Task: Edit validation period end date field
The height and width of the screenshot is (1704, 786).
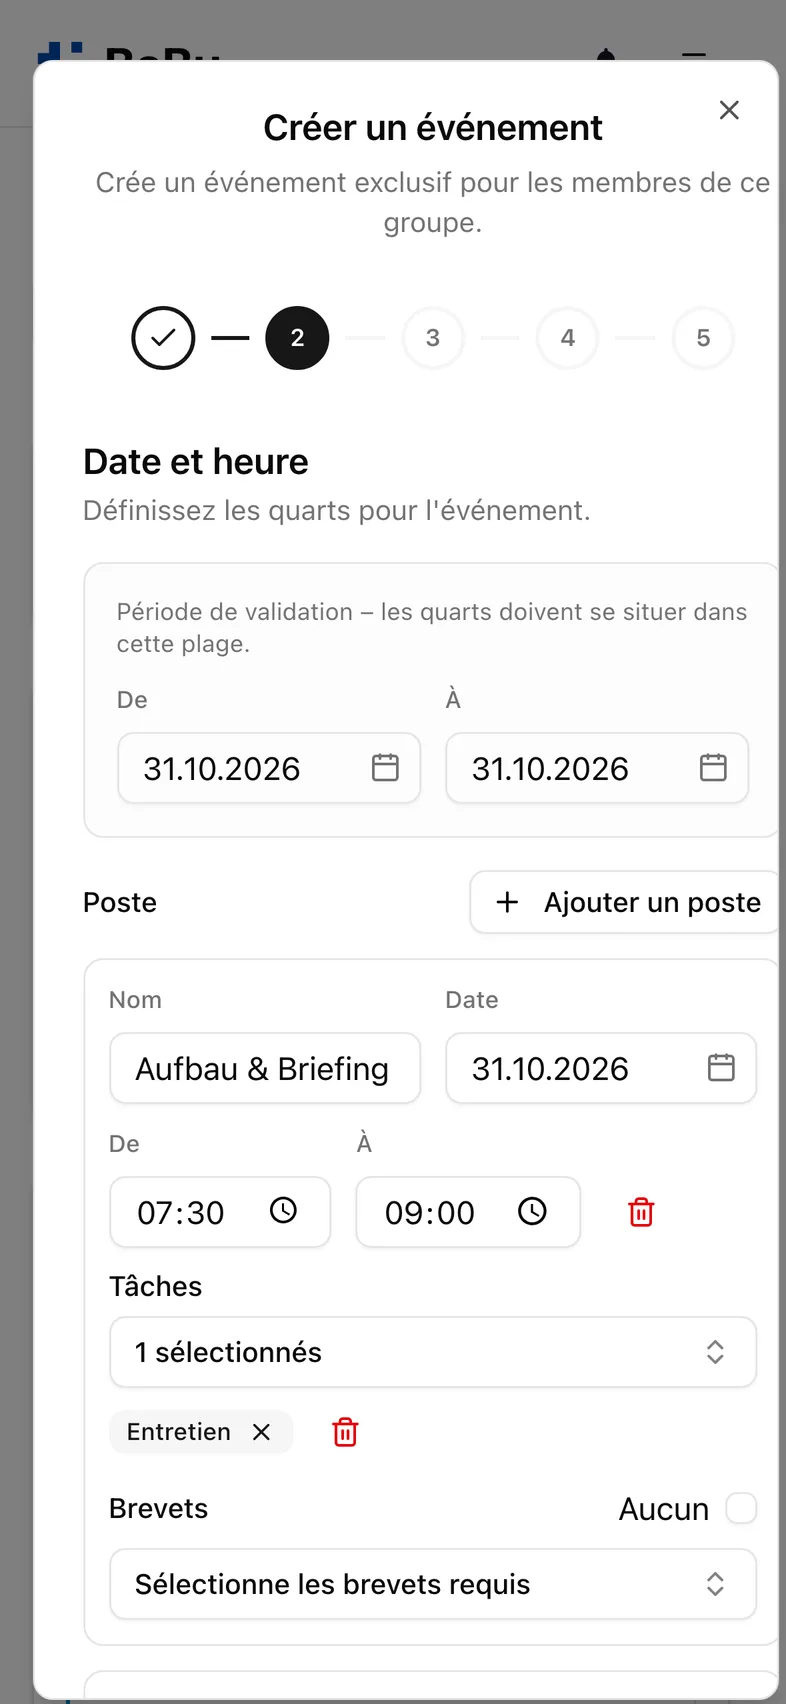Action: (597, 768)
